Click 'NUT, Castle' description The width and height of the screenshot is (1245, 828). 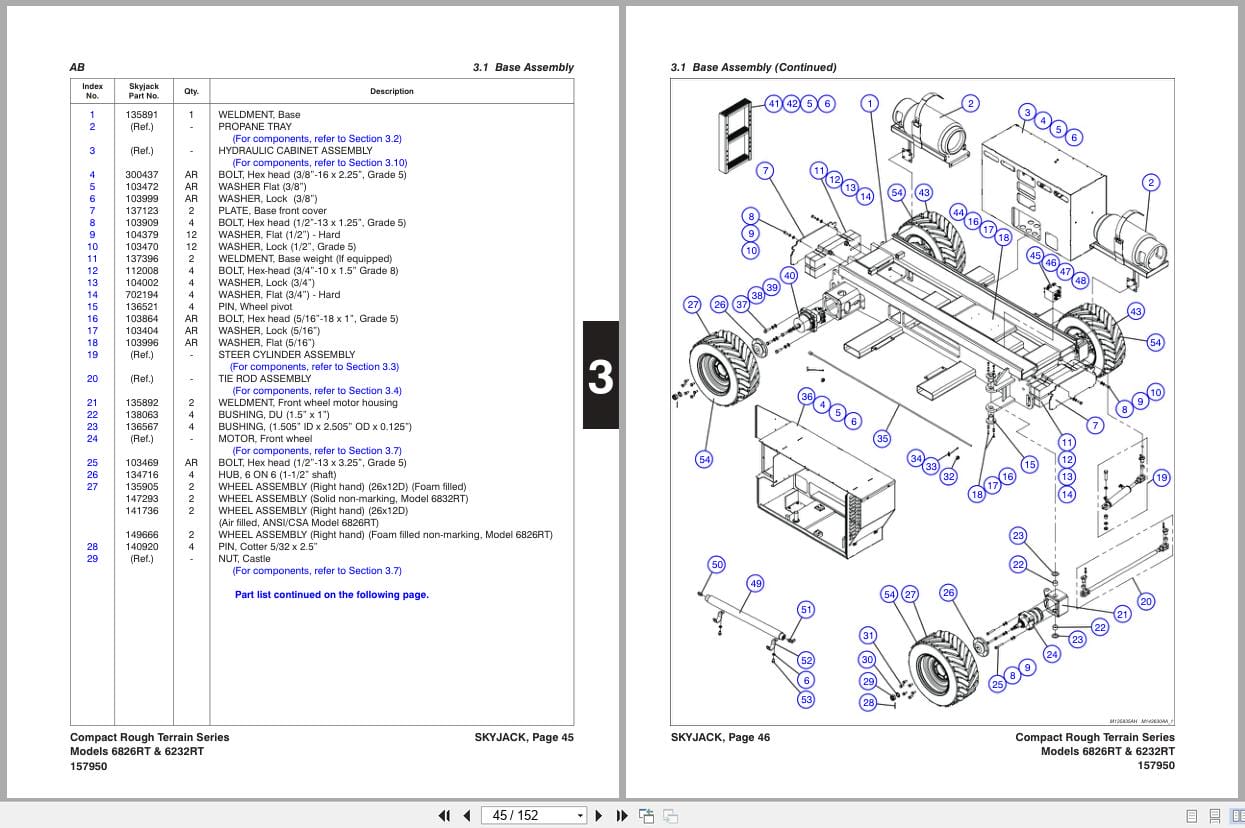(x=244, y=559)
